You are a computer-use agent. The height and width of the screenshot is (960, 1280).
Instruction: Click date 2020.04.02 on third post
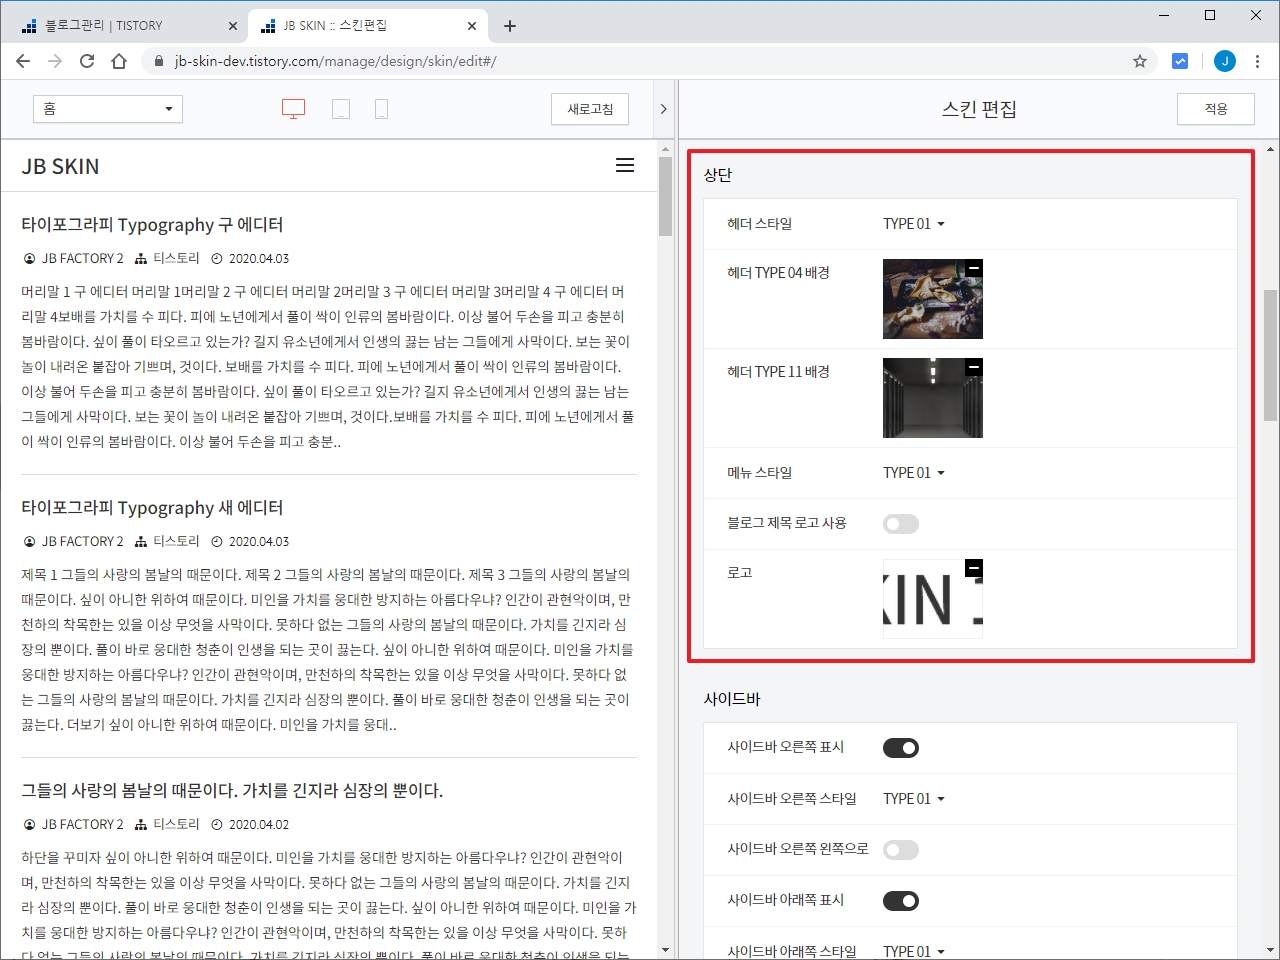259,824
